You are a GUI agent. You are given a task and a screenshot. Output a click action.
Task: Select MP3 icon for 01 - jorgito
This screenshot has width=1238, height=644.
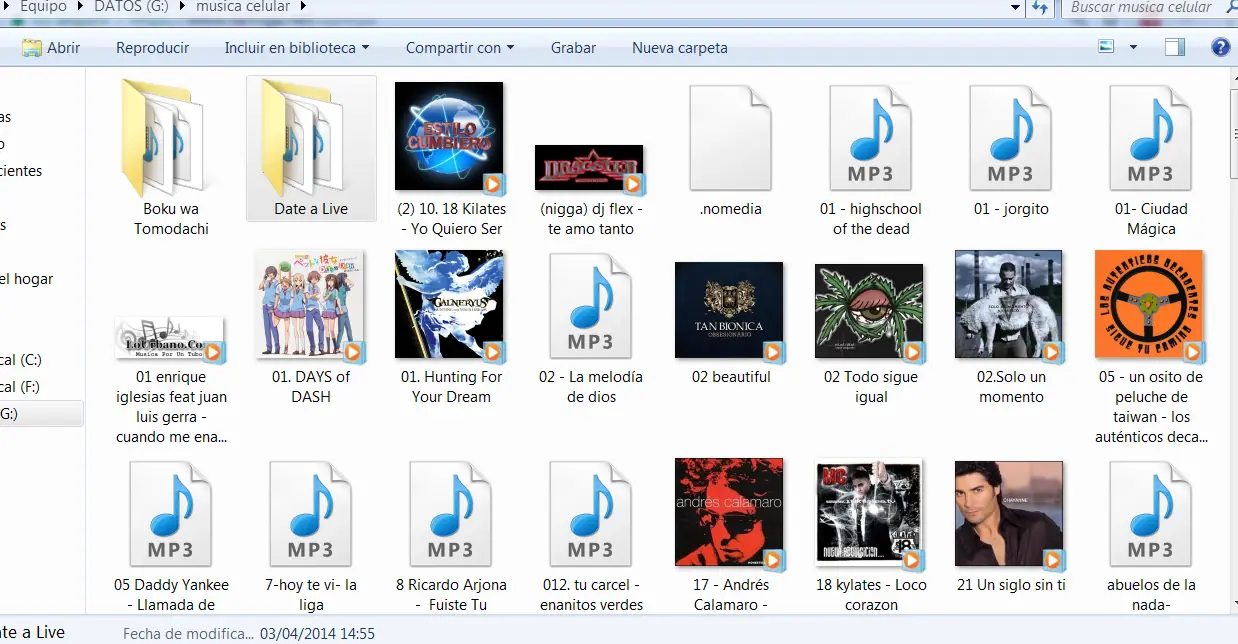coord(1010,138)
